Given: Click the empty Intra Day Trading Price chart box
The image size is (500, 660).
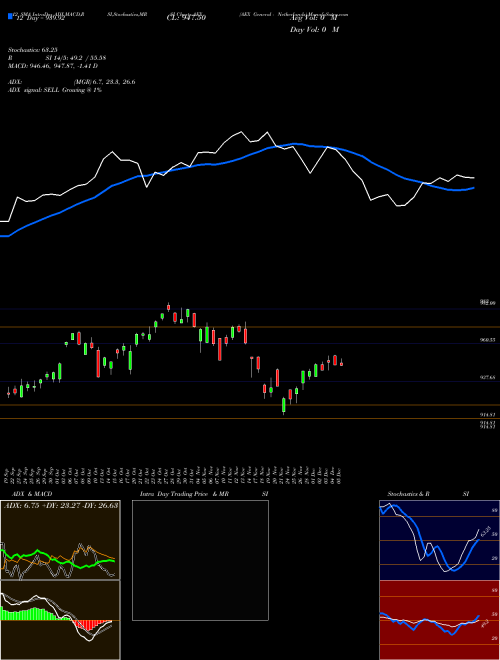Looking at the screenshot, I should click(200, 560).
